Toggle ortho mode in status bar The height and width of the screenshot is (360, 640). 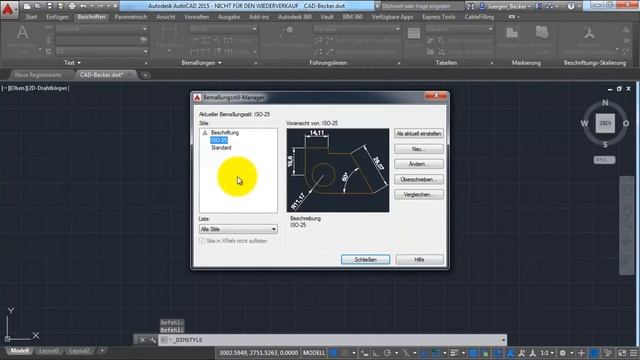[376, 353]
